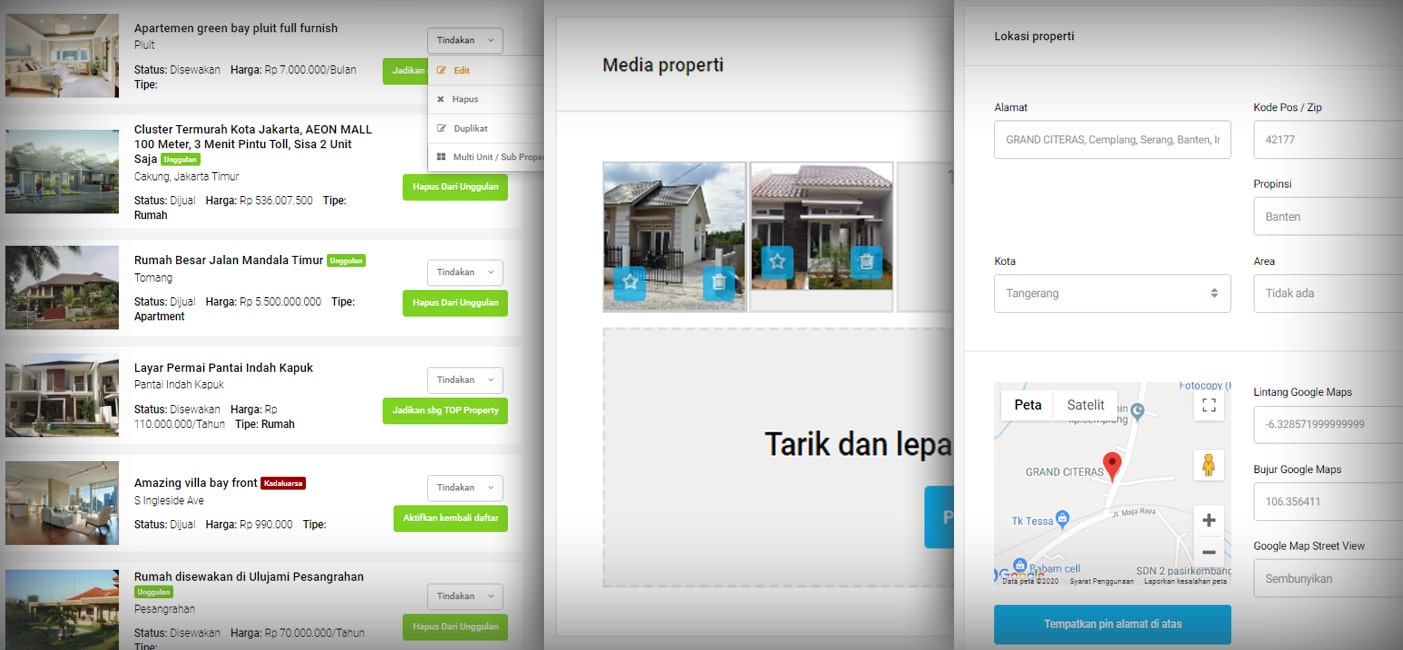Image resolution: width=1403 pixels, height=650 pixels.
Task: Select the star icon on the second house image
Action: pos(779,262)
